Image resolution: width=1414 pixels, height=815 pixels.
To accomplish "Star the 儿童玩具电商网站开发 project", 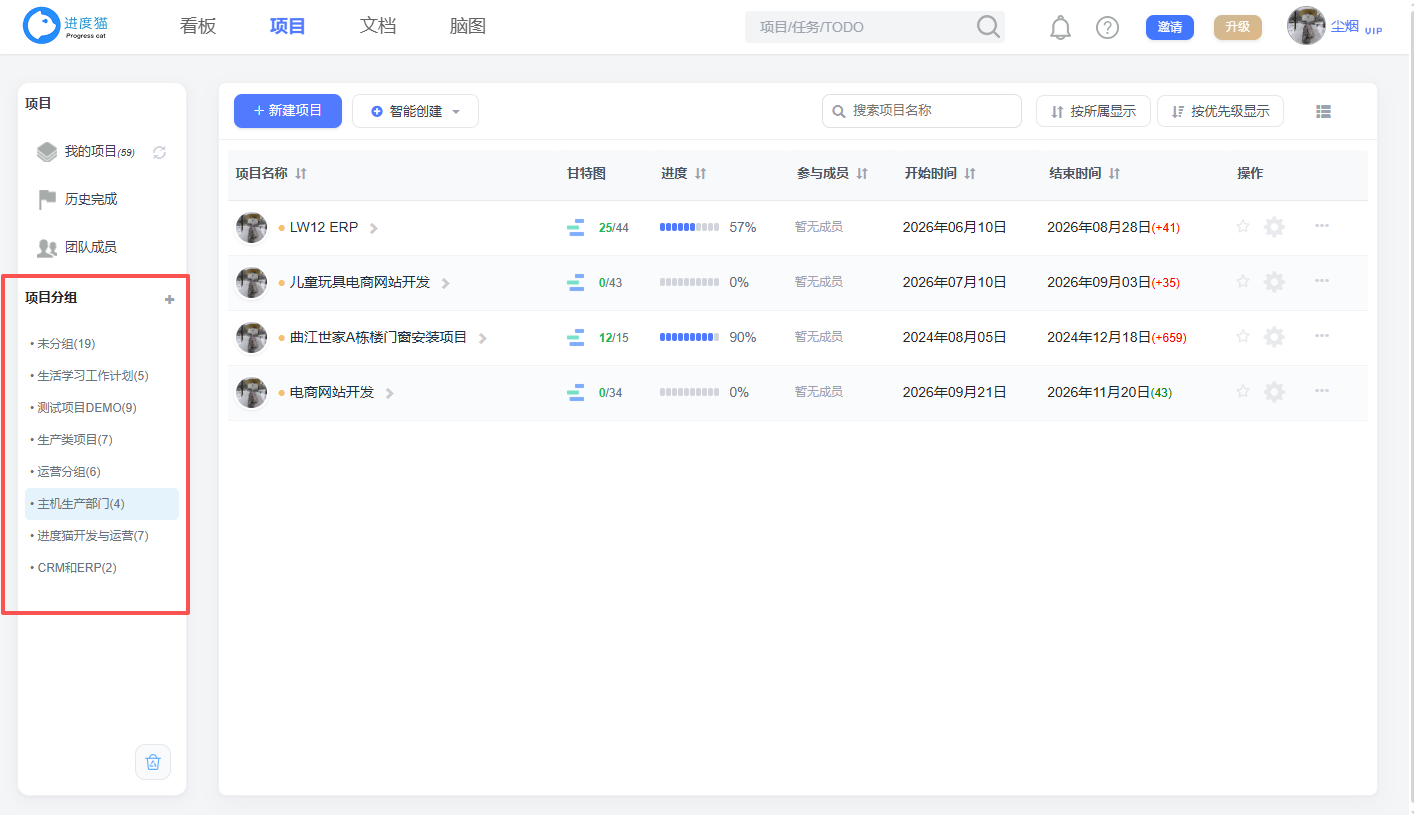I will (1243, 281).
